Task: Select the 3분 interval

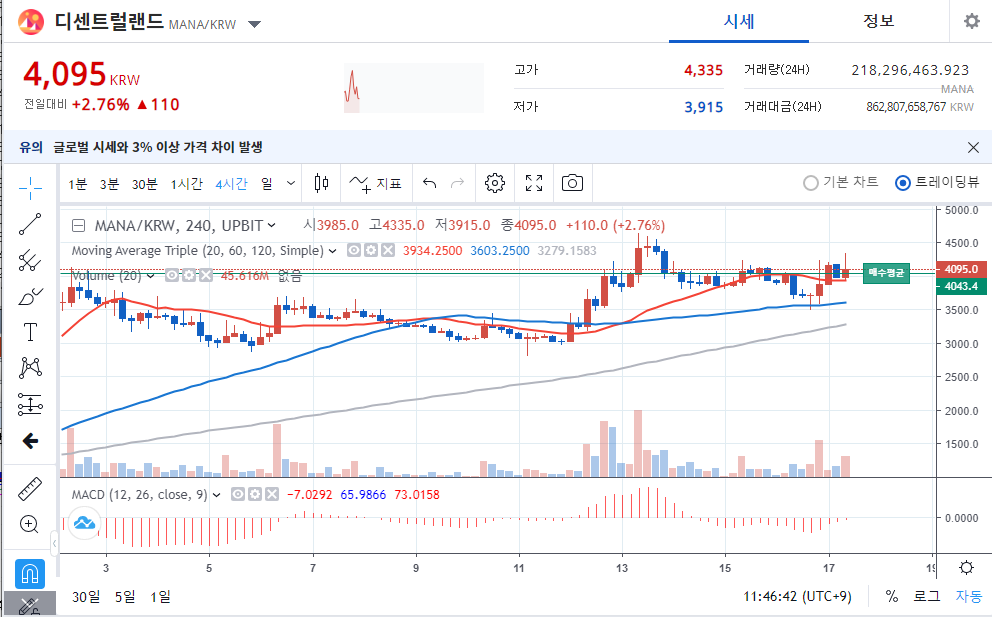Action: tap(109, 184)
